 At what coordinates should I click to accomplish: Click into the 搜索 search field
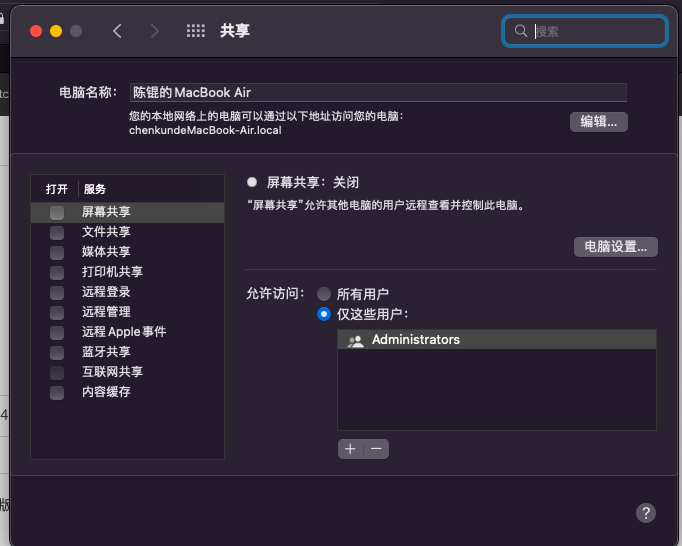click(585, 31)
